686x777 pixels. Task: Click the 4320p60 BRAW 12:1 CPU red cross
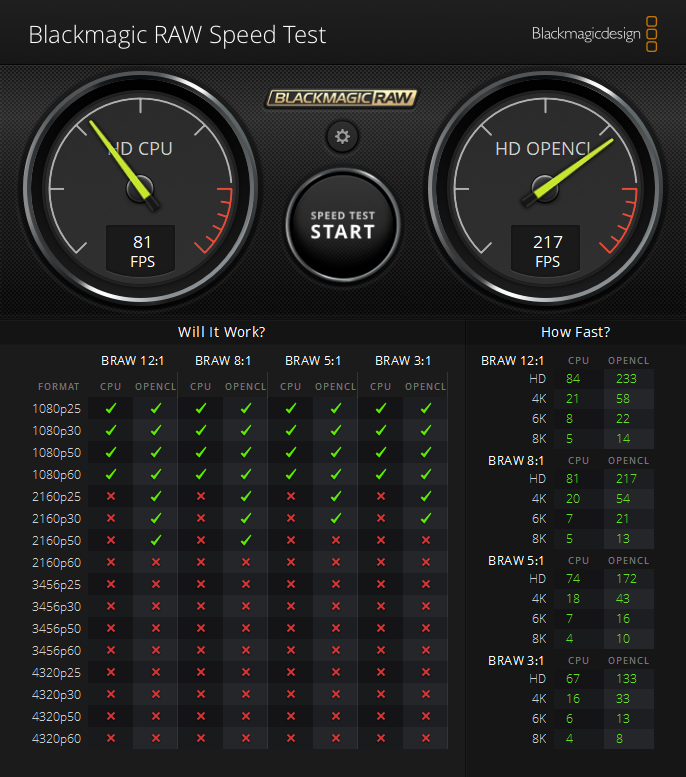tap(111, 738)
